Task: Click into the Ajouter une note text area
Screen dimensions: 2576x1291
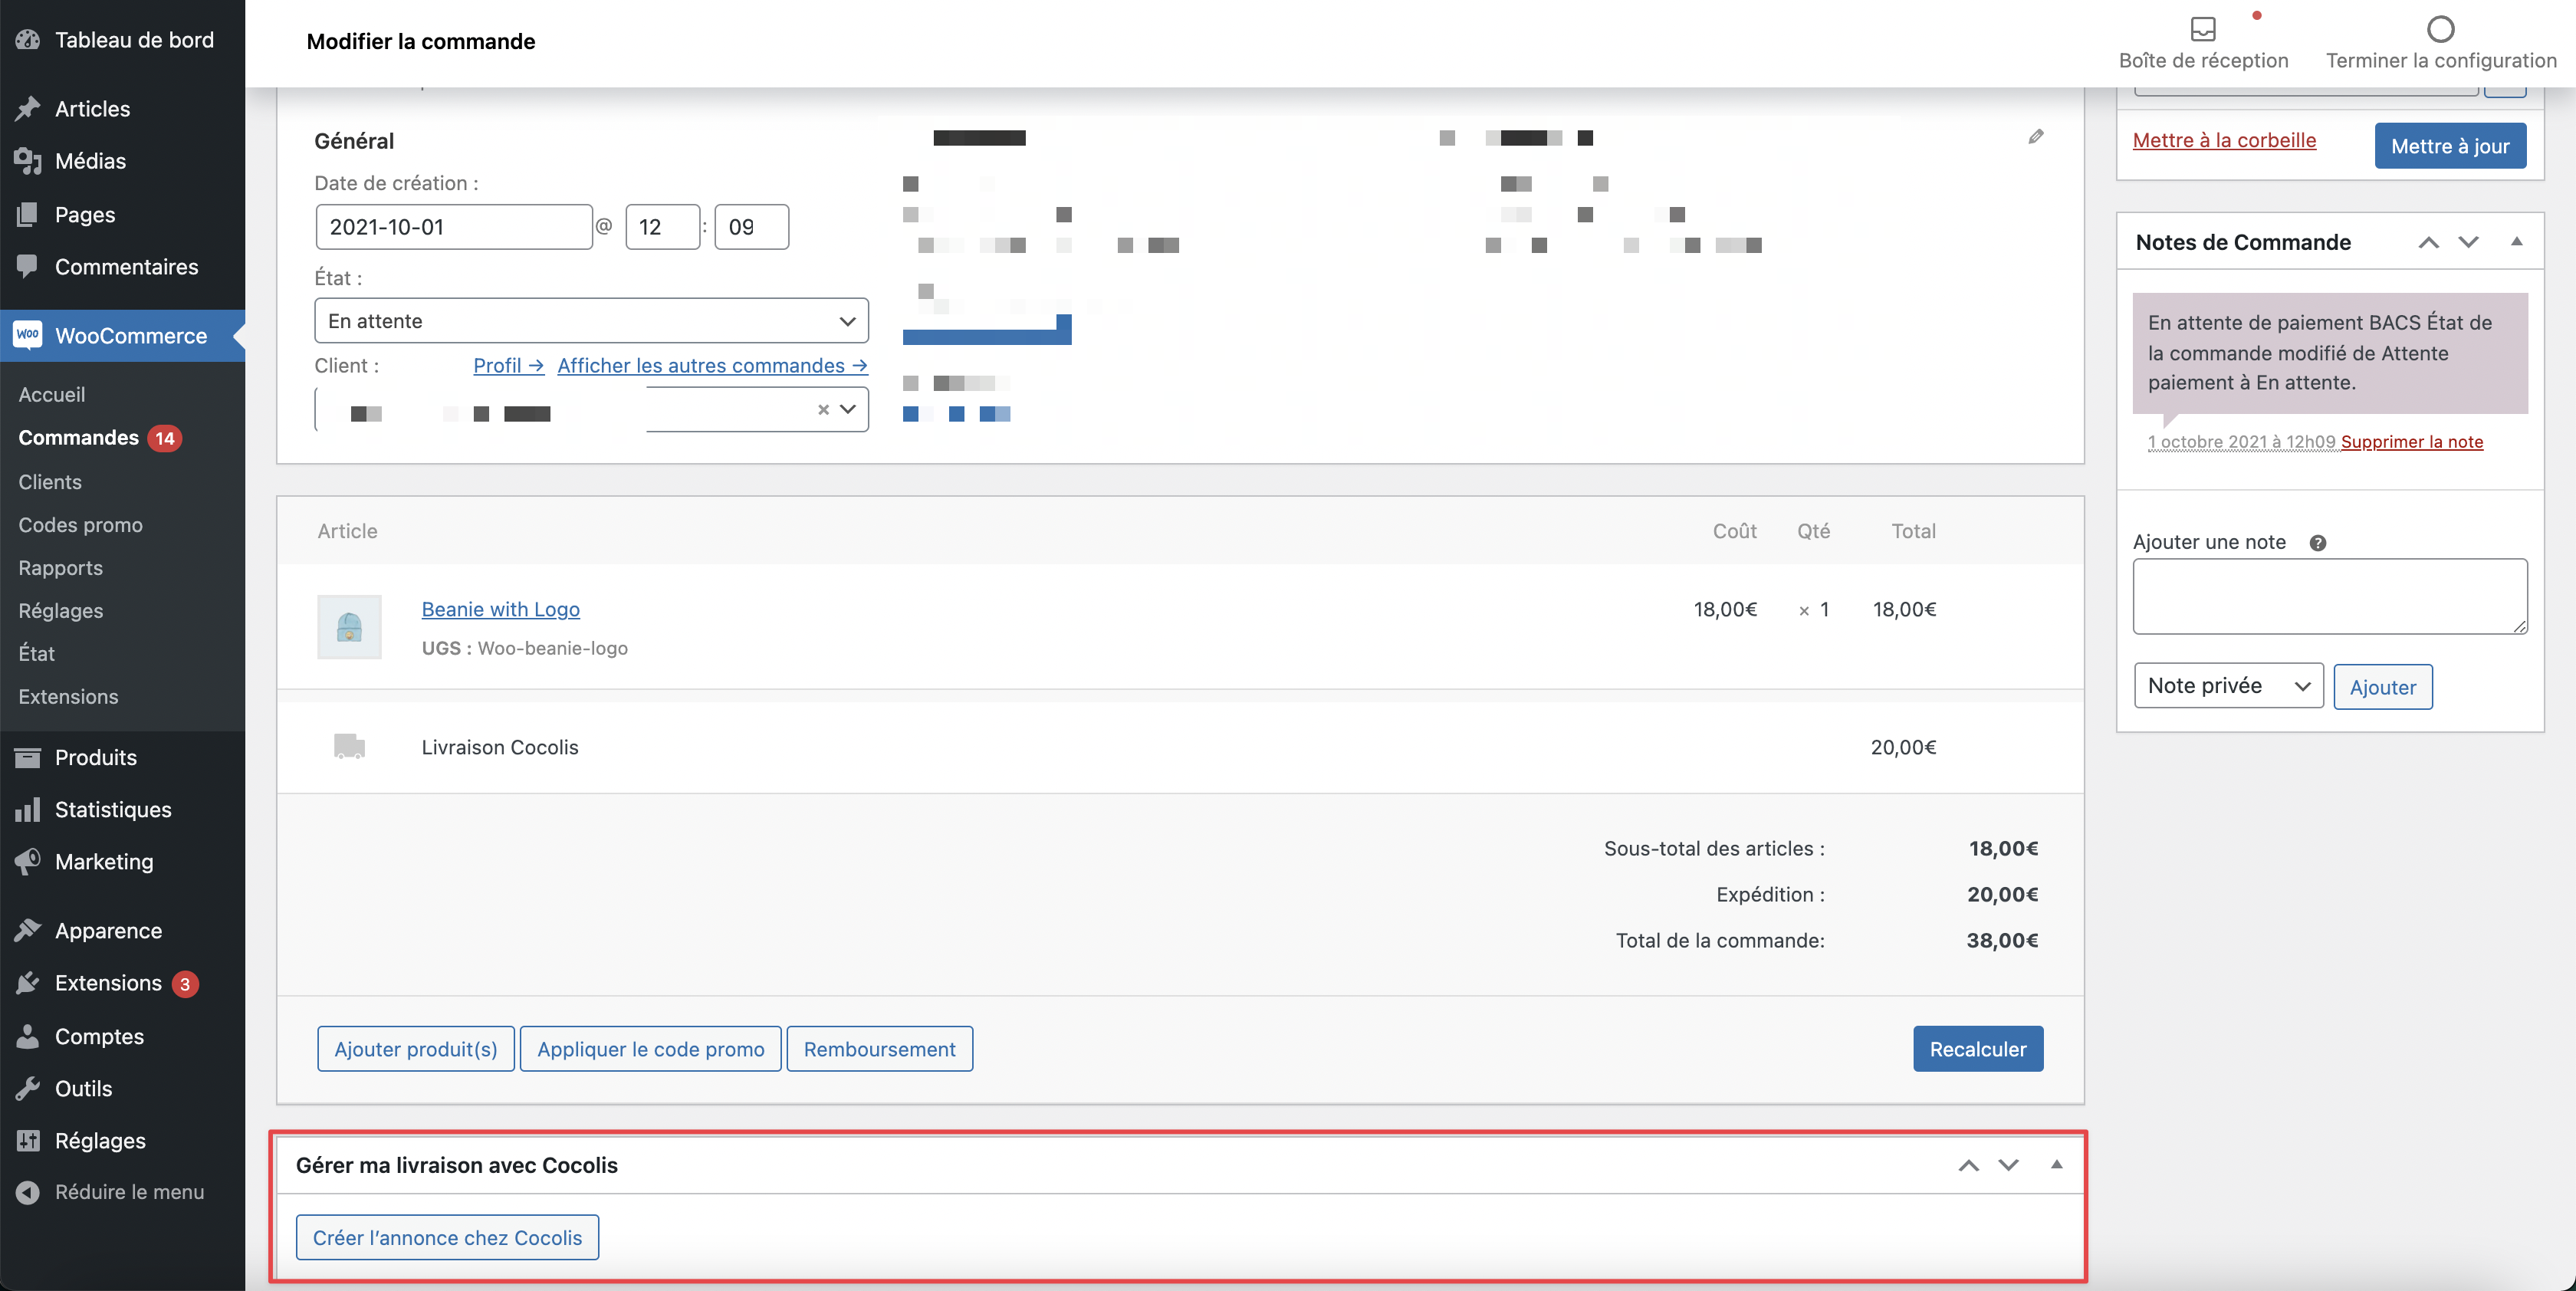Action: click(x=2329, y=596)
